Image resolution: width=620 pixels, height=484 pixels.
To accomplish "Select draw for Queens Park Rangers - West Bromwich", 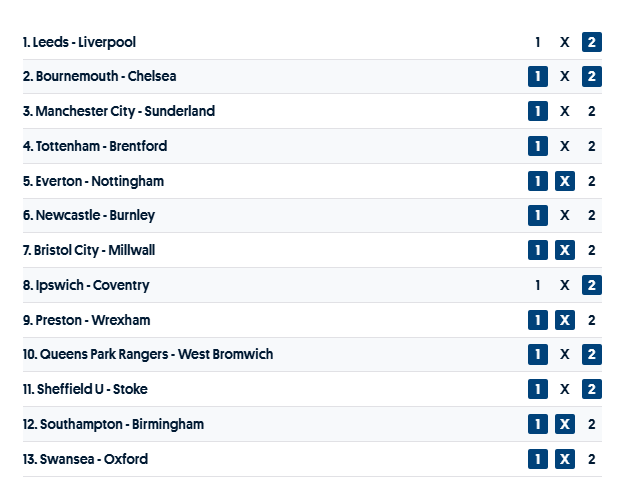I will point(565,354).
